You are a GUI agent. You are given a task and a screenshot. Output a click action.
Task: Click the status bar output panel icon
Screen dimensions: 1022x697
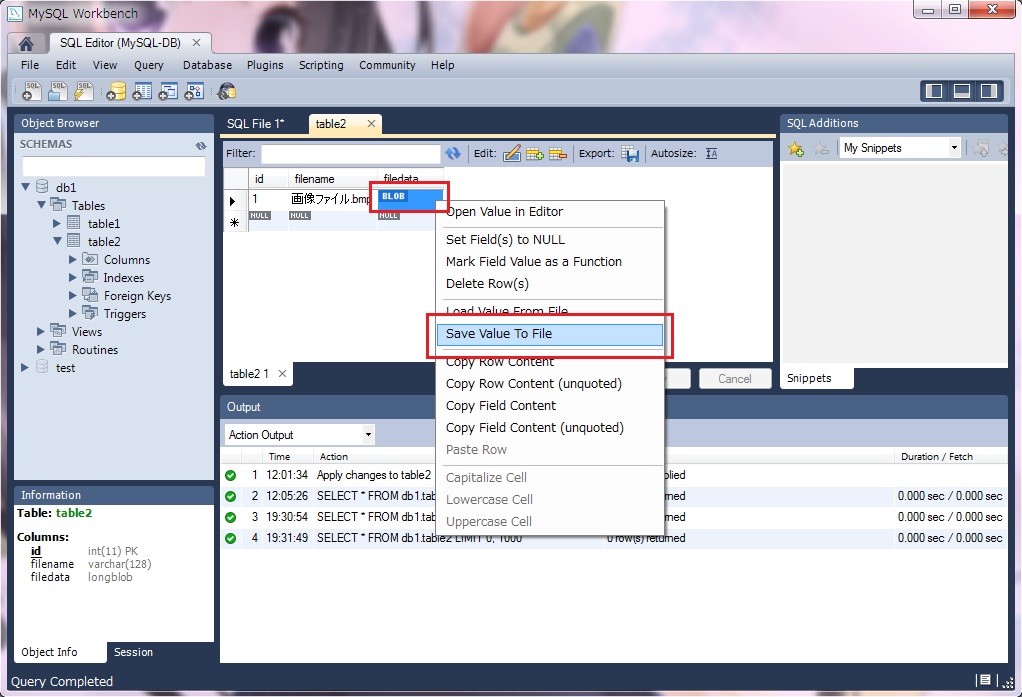[x=984, y=681]
